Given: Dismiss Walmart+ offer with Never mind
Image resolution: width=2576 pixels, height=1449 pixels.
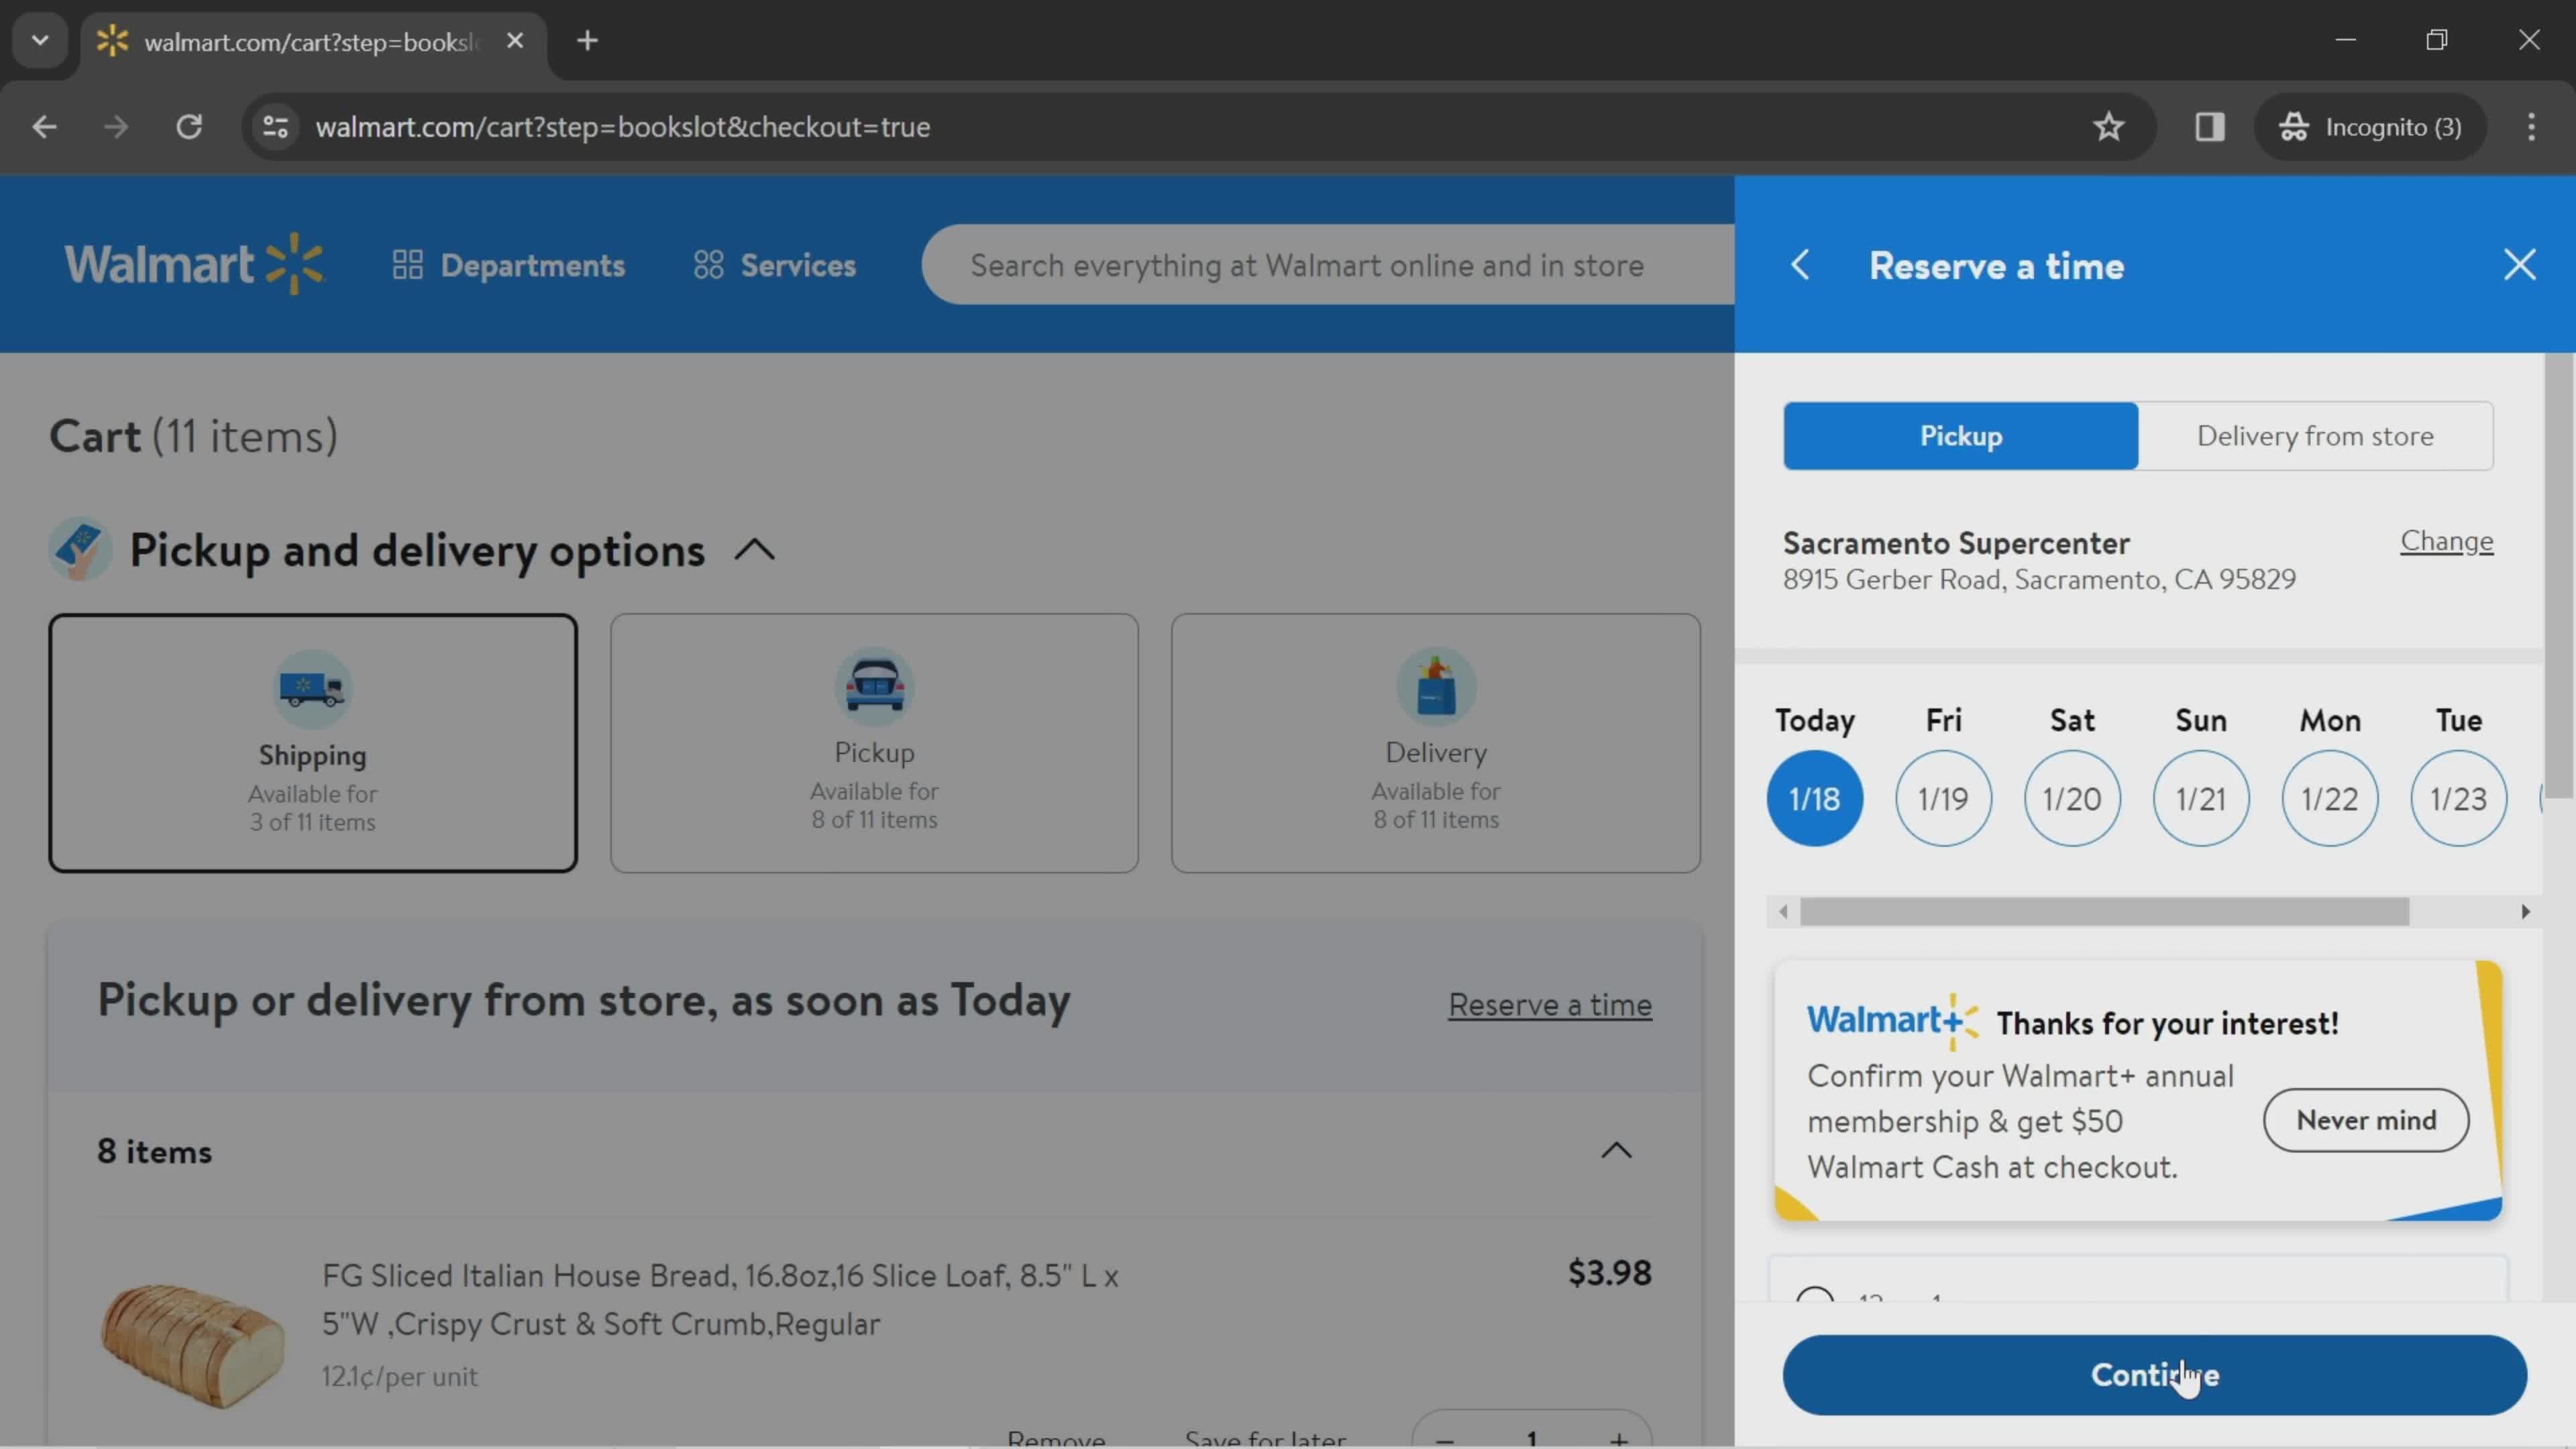Looking at the screenshot, I should point(2366,1120).
